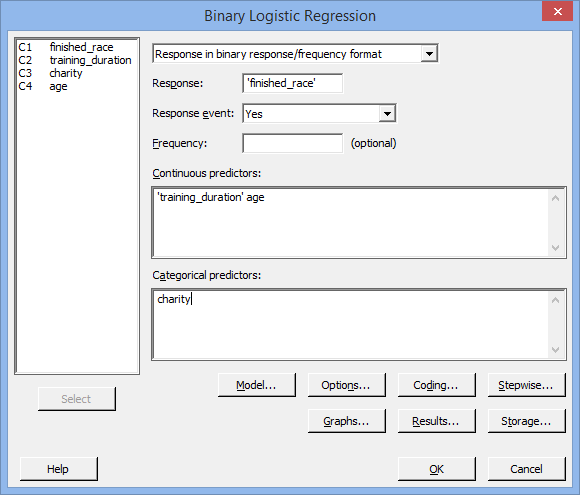Cancel the regression dialog
This screenshot has width=580, height=495.
pos(526,469)
